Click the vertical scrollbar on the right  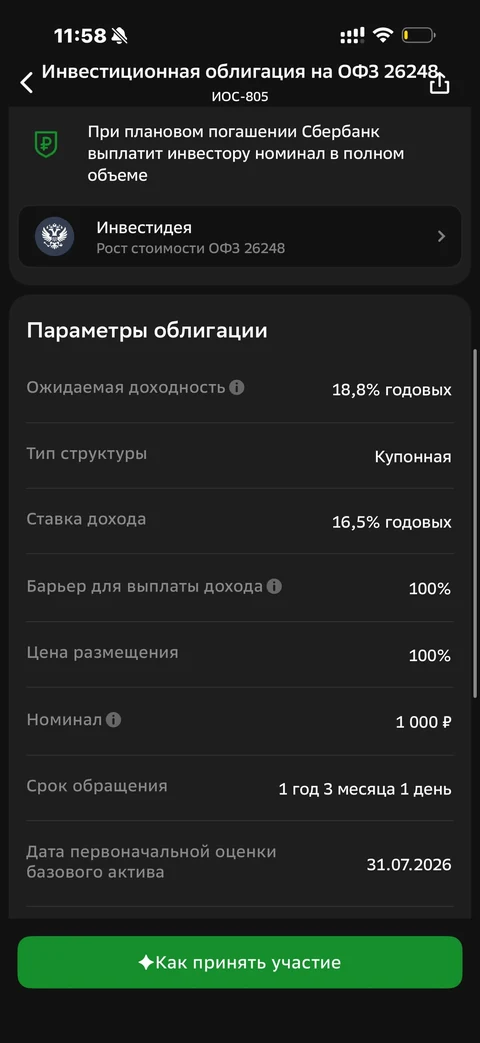coord(475,522)
